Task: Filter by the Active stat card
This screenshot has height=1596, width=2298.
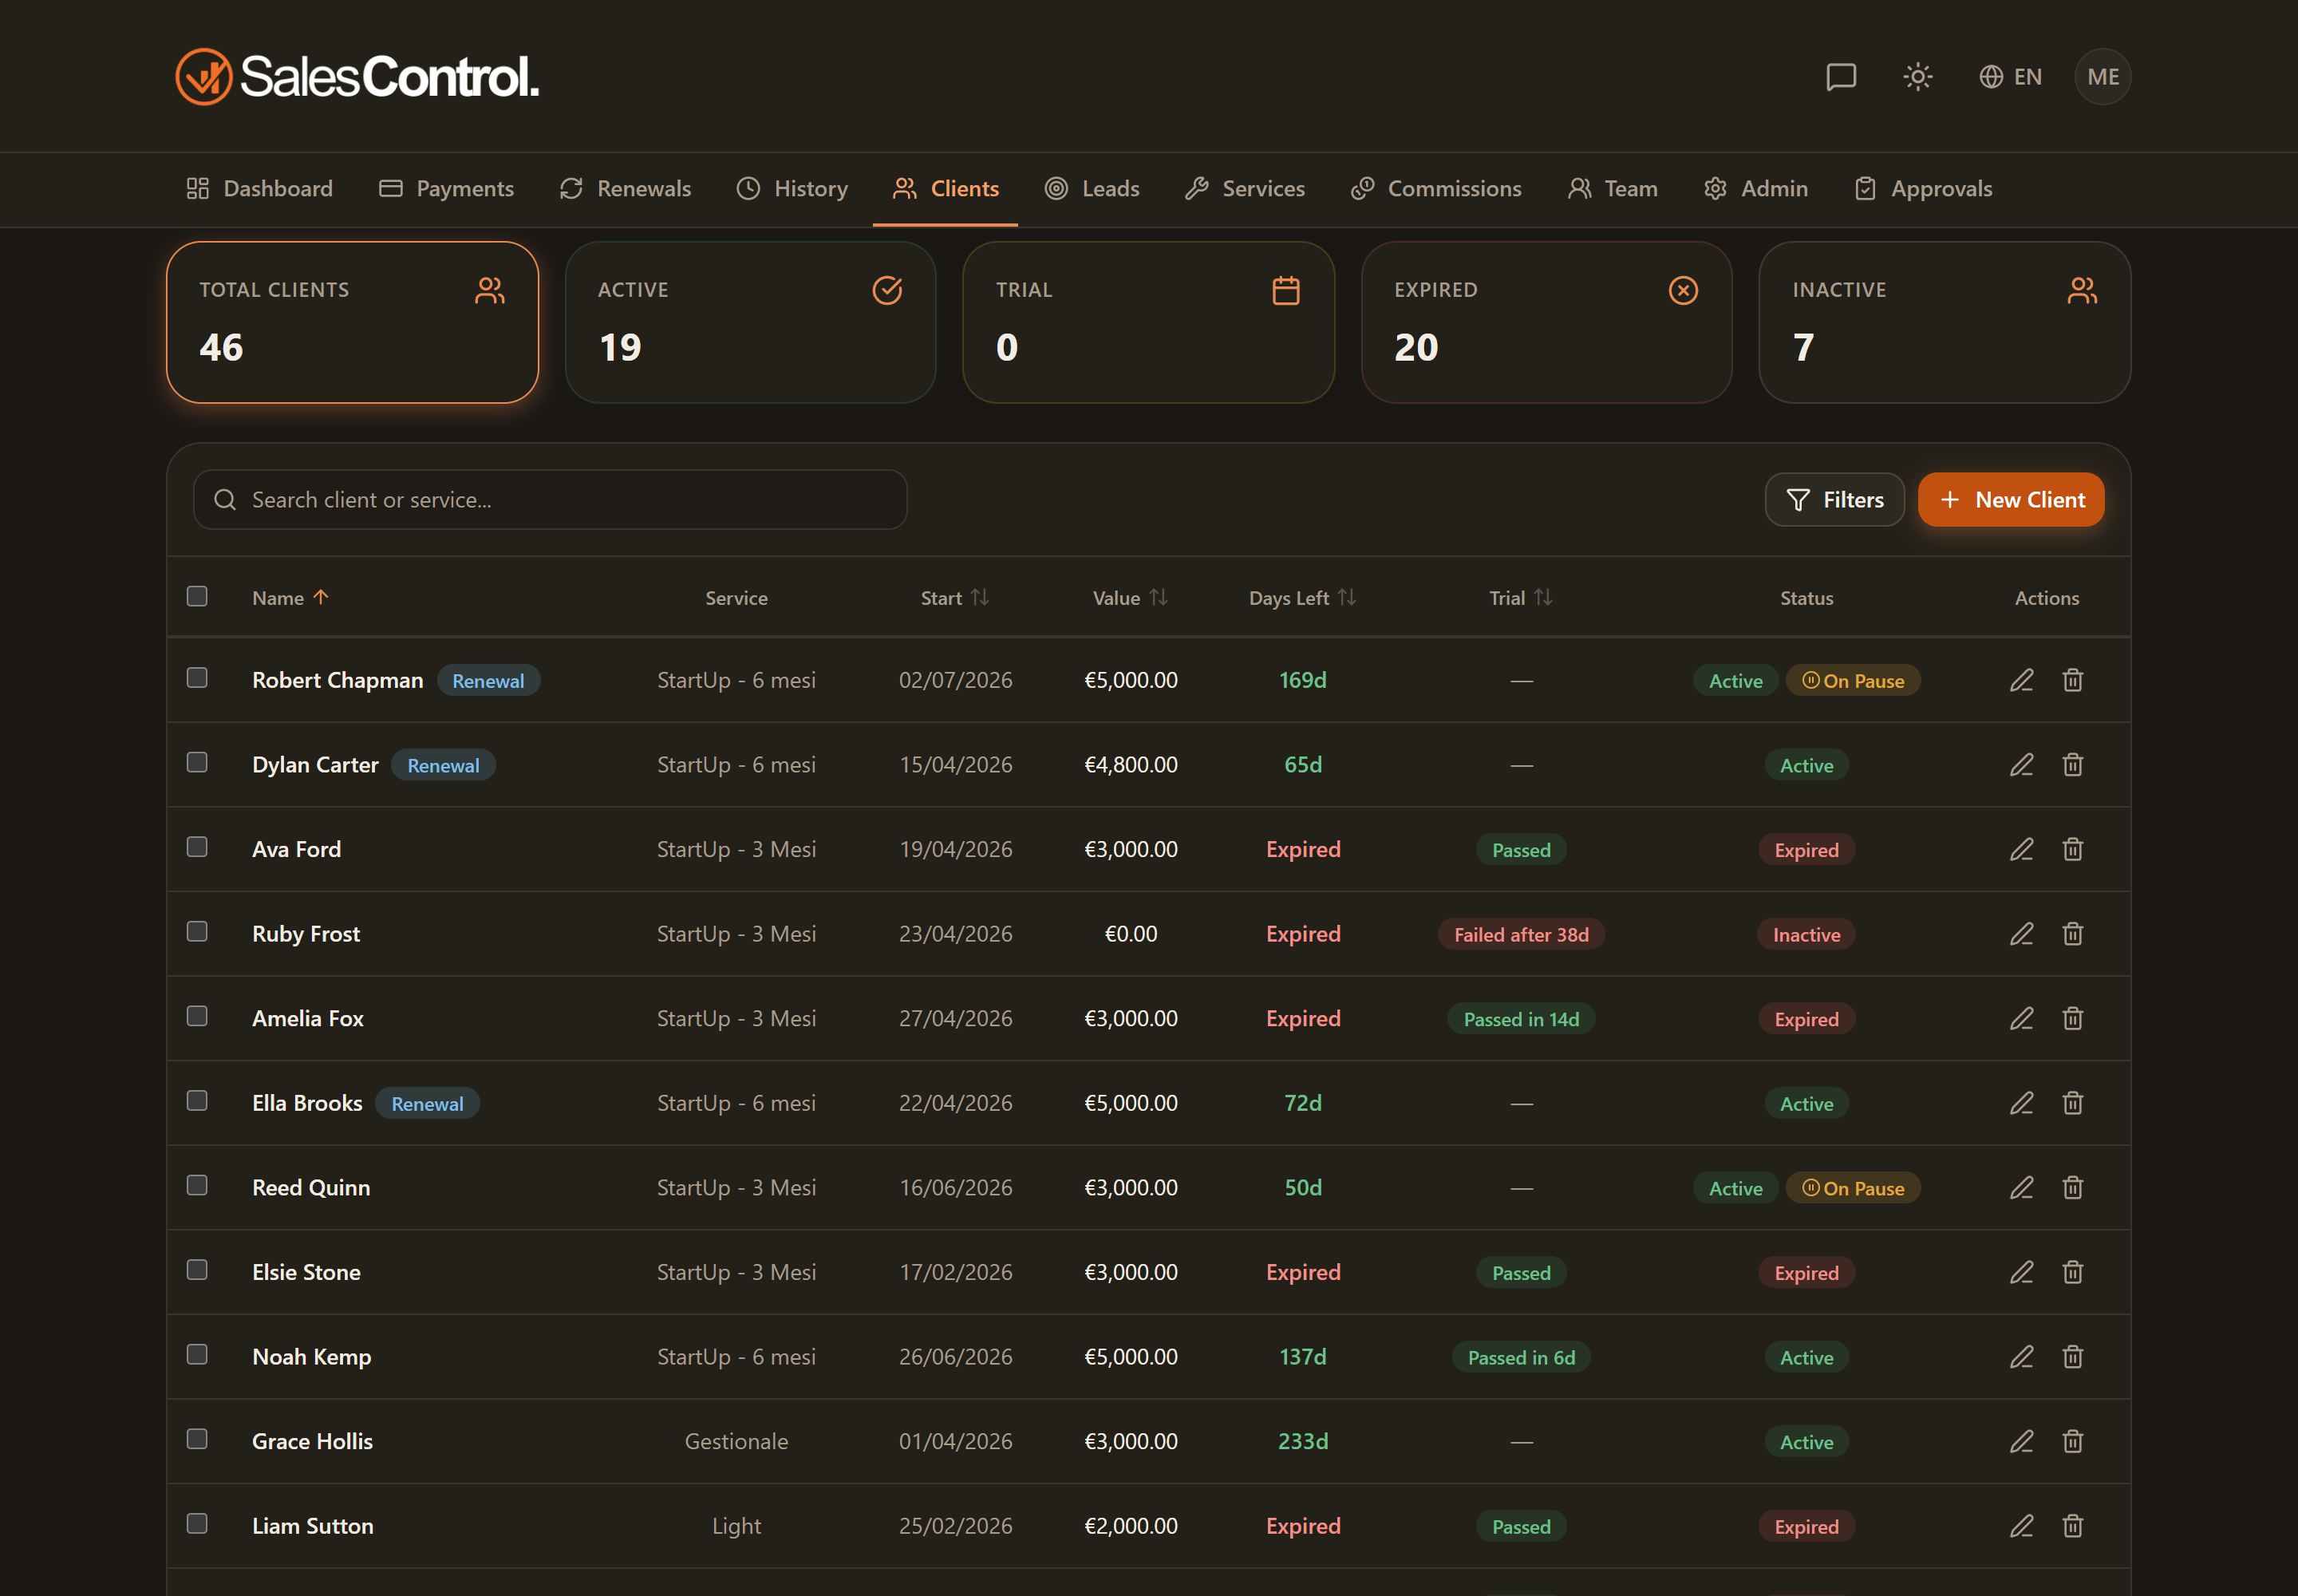Action: pos(750,322)
